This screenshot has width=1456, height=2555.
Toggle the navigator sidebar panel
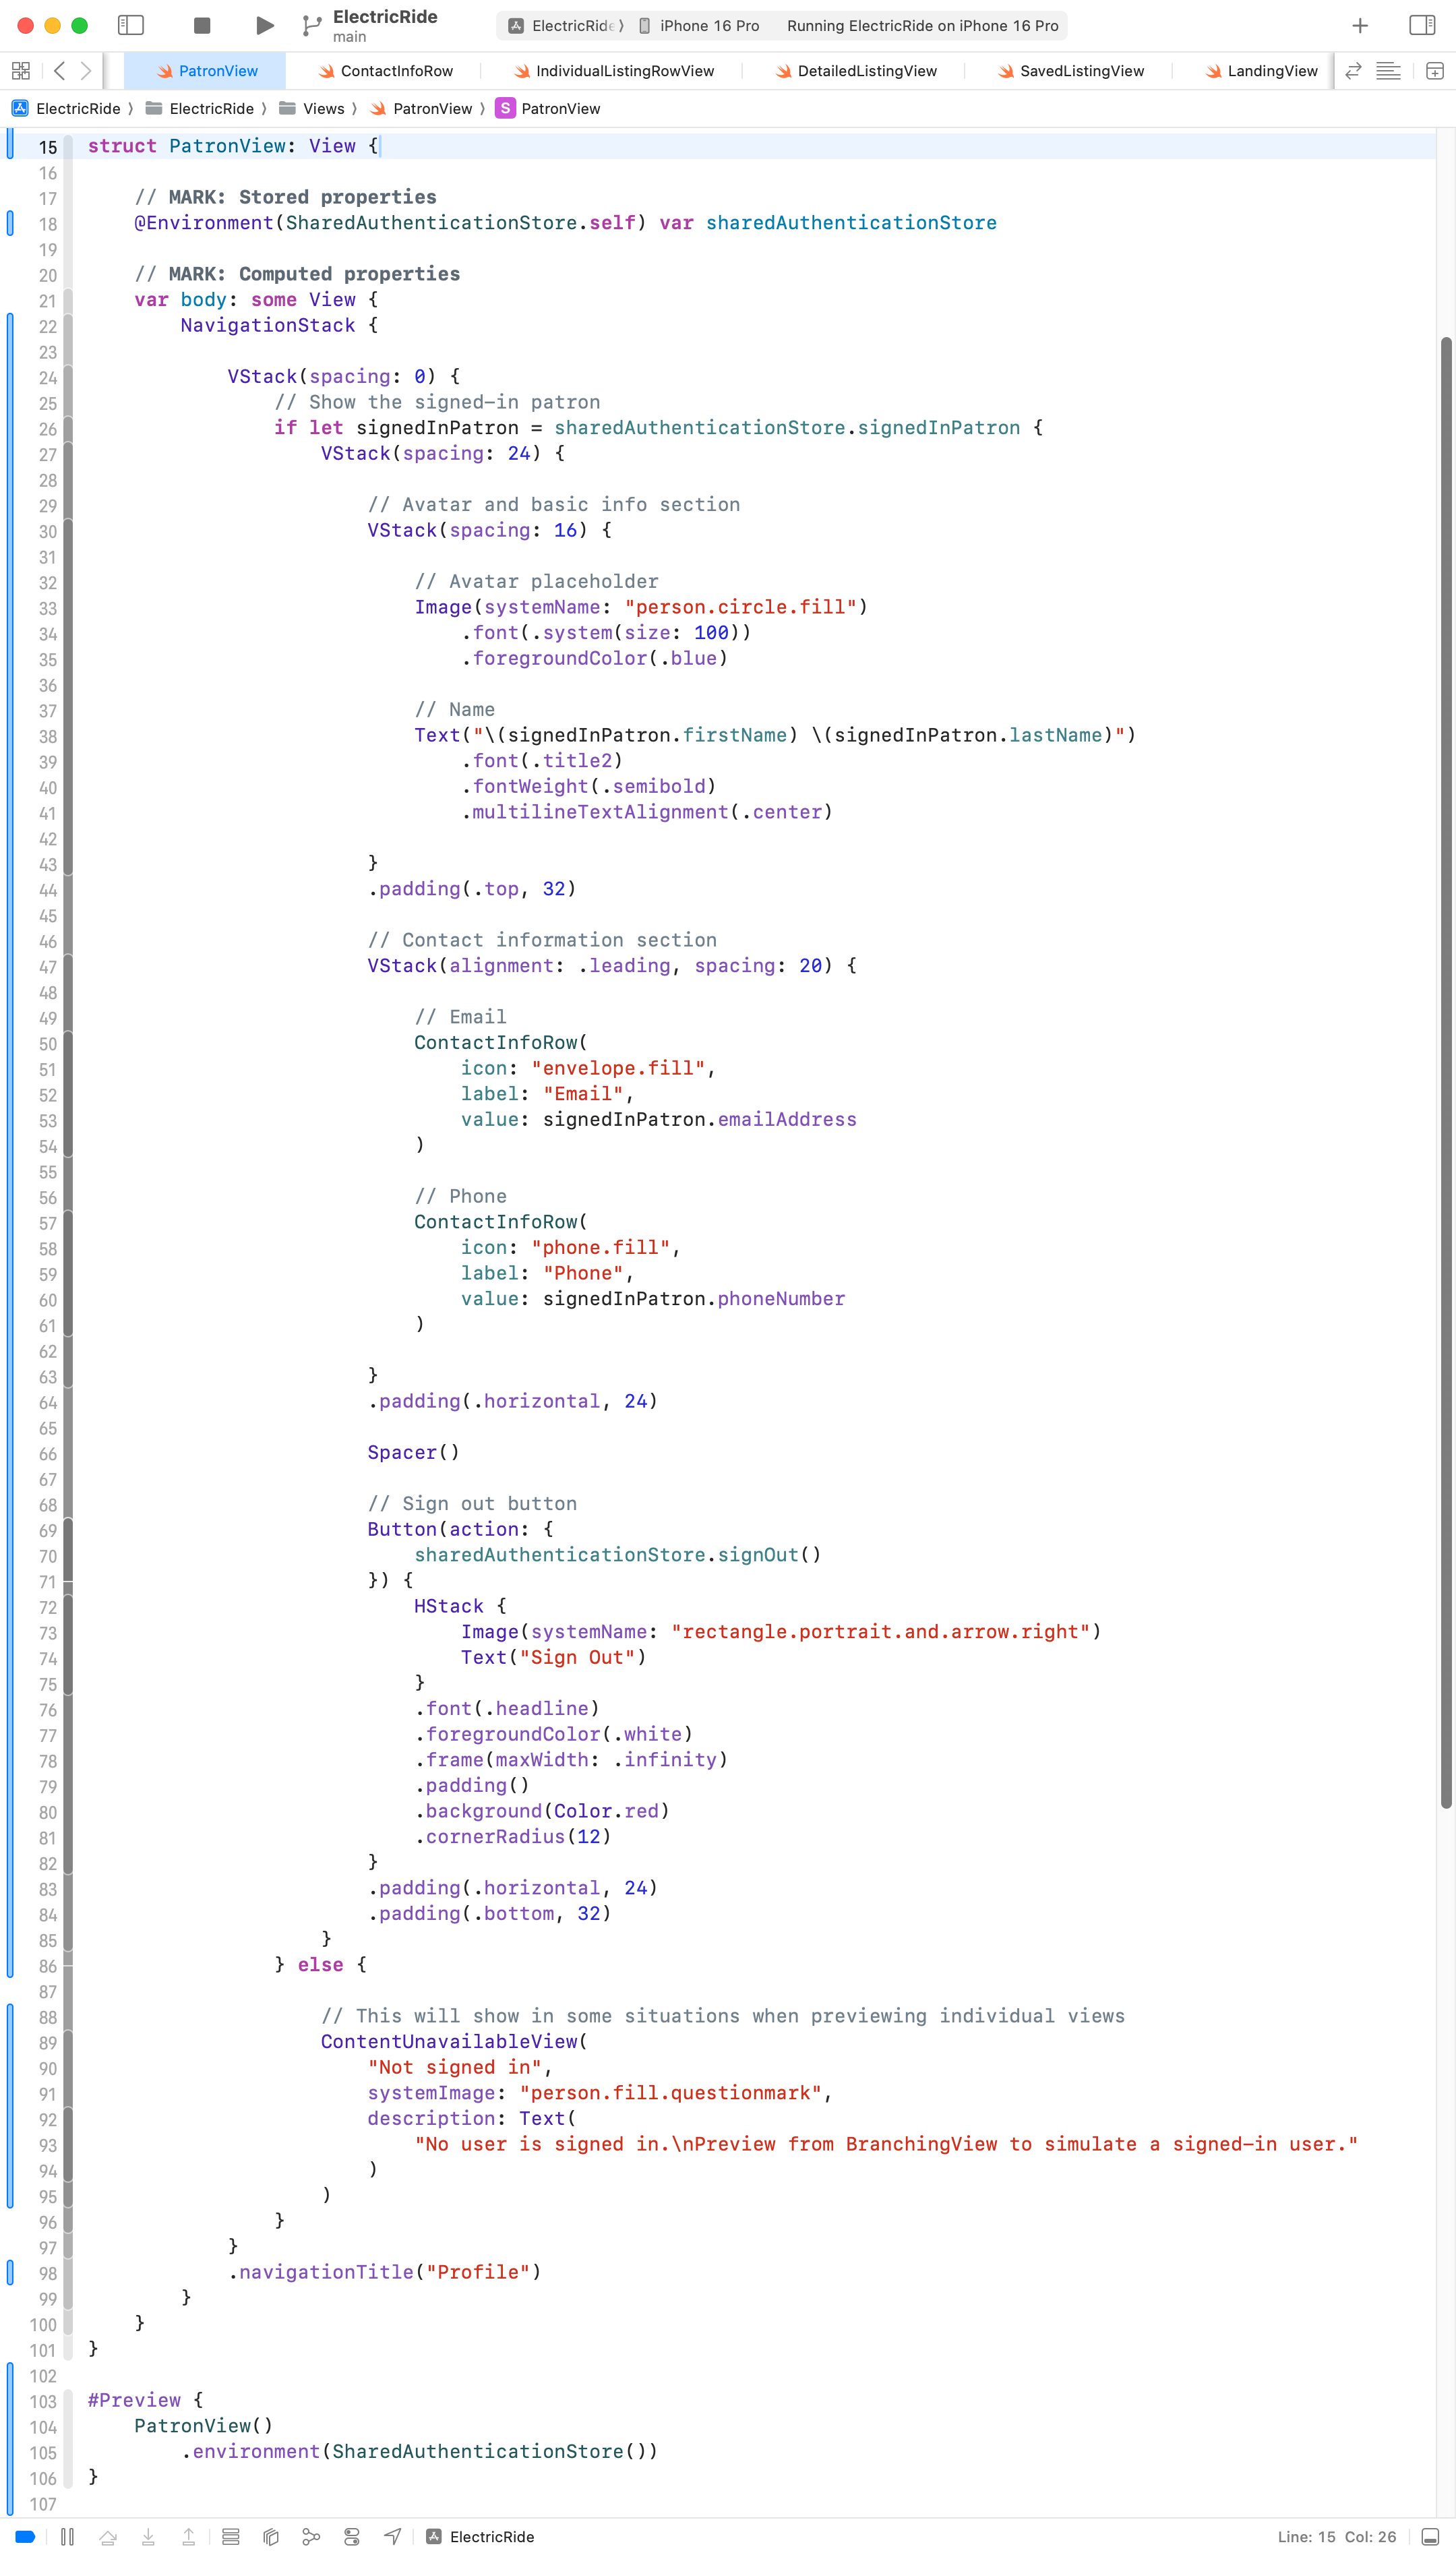(x=131, y=25)
